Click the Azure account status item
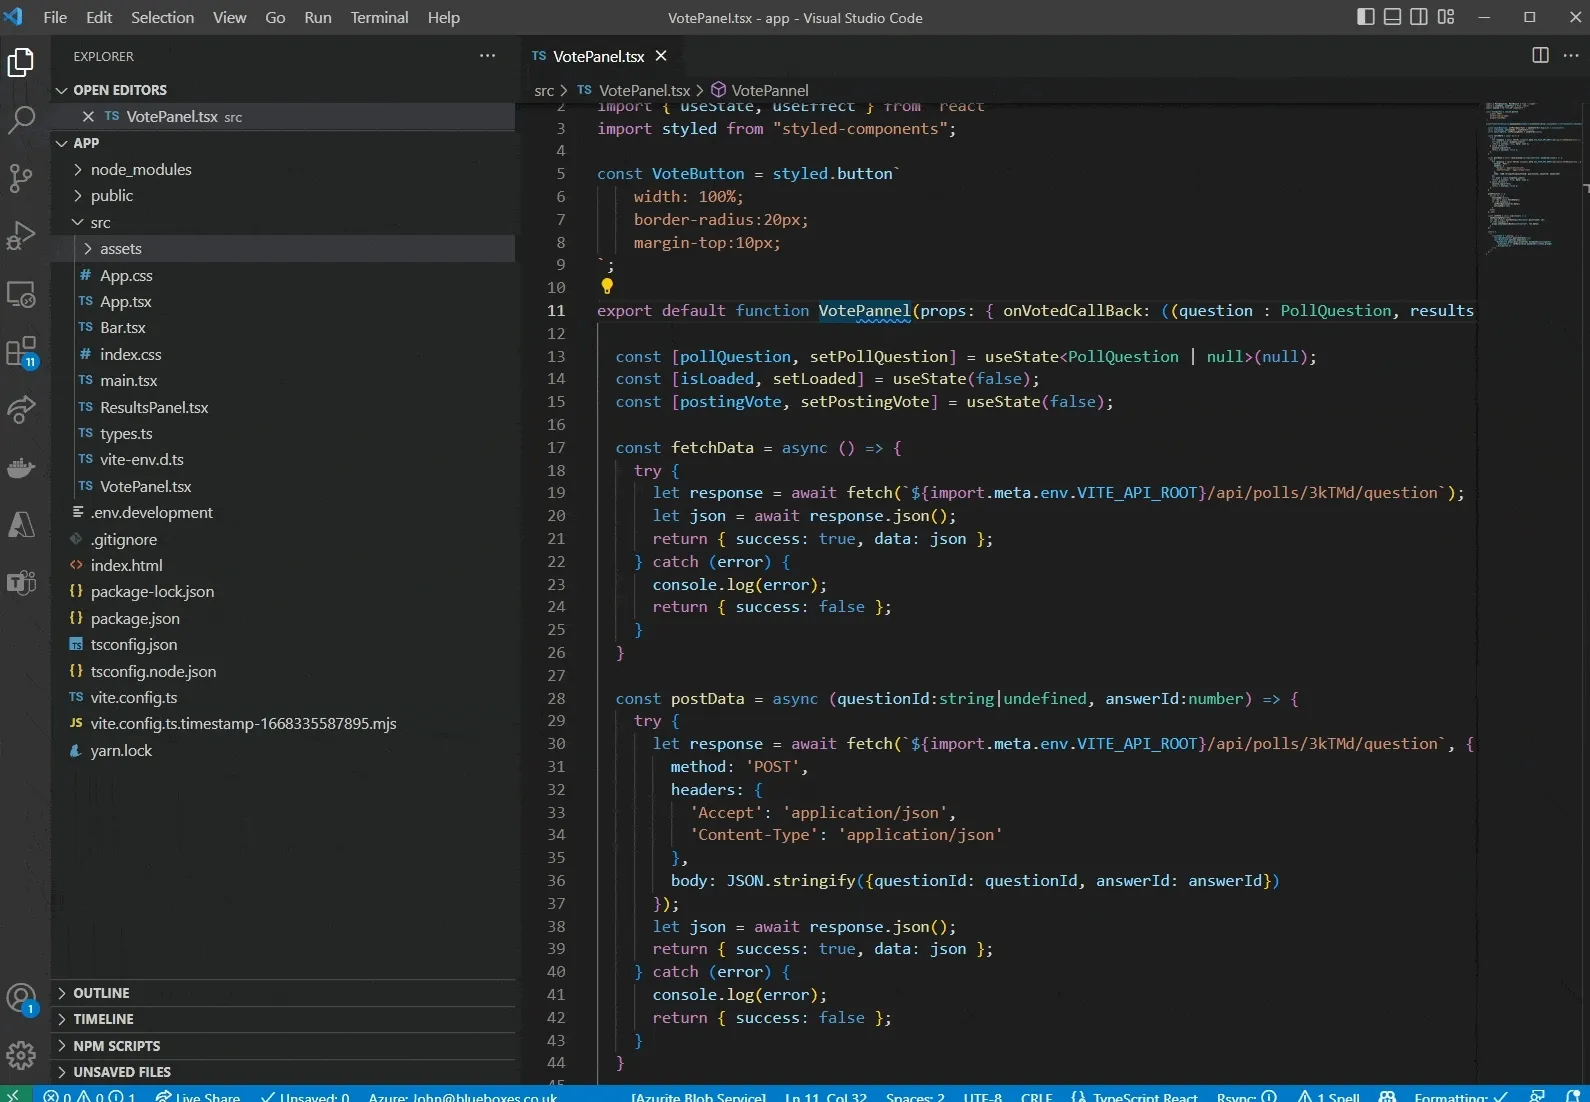The width and height of the screenshot is (1590, 1102). pos(462,1096)
